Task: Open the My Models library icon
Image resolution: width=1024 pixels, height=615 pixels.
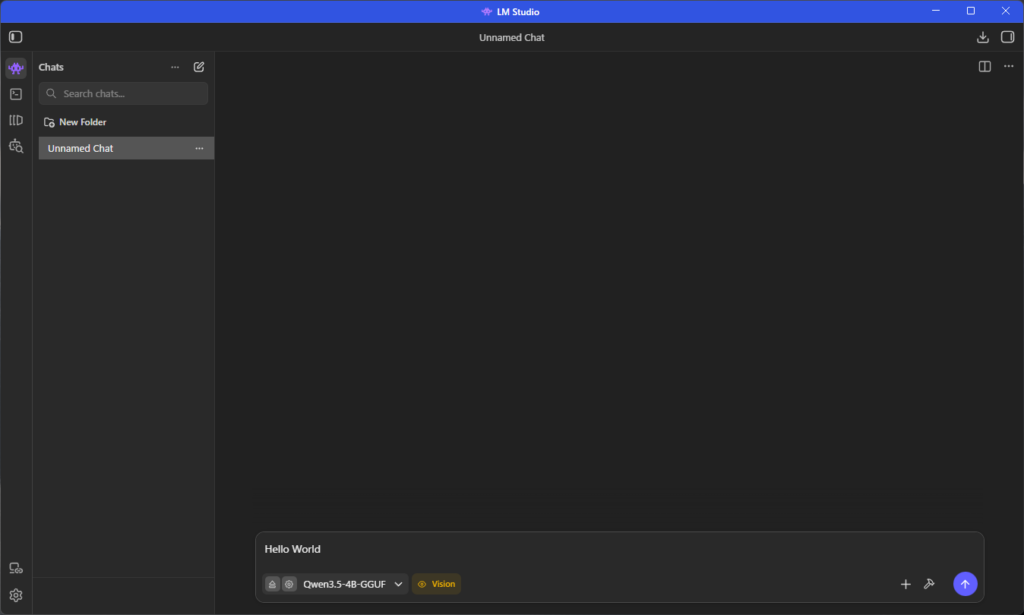Action: coord(15,120)
